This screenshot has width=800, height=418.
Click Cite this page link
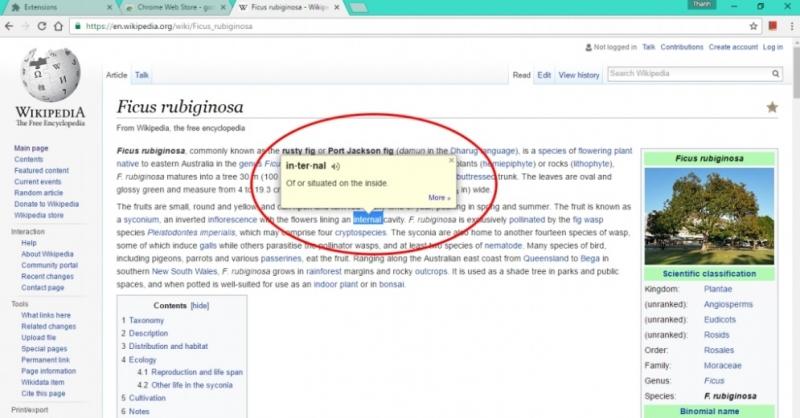[x=43, y=394]
